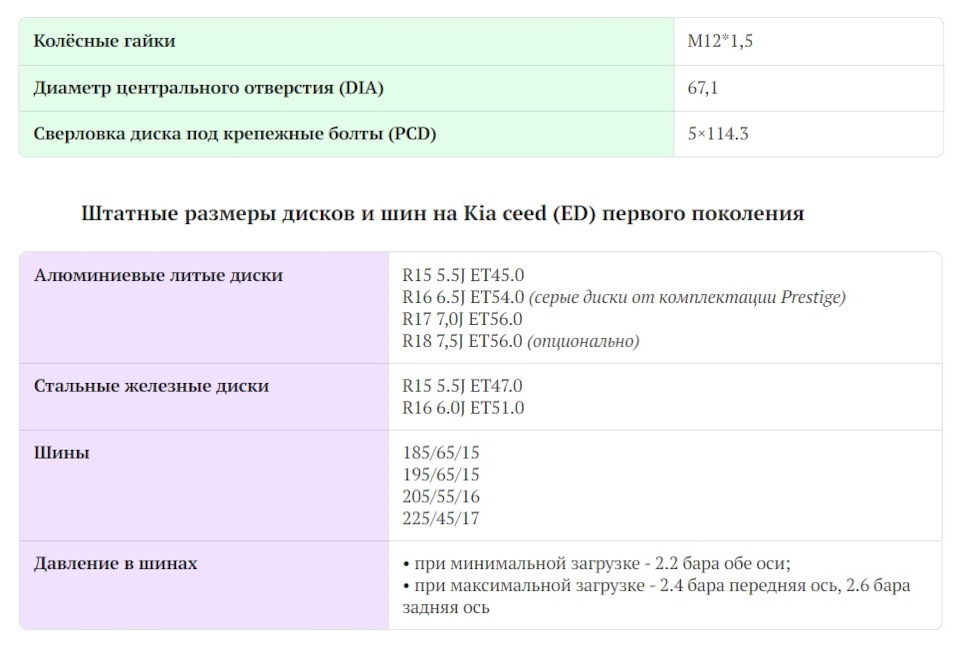The image size is (960, 656).
Task: Select the 'R16 6.0J ET51.0' steel entry
Action: click(463, 408)
